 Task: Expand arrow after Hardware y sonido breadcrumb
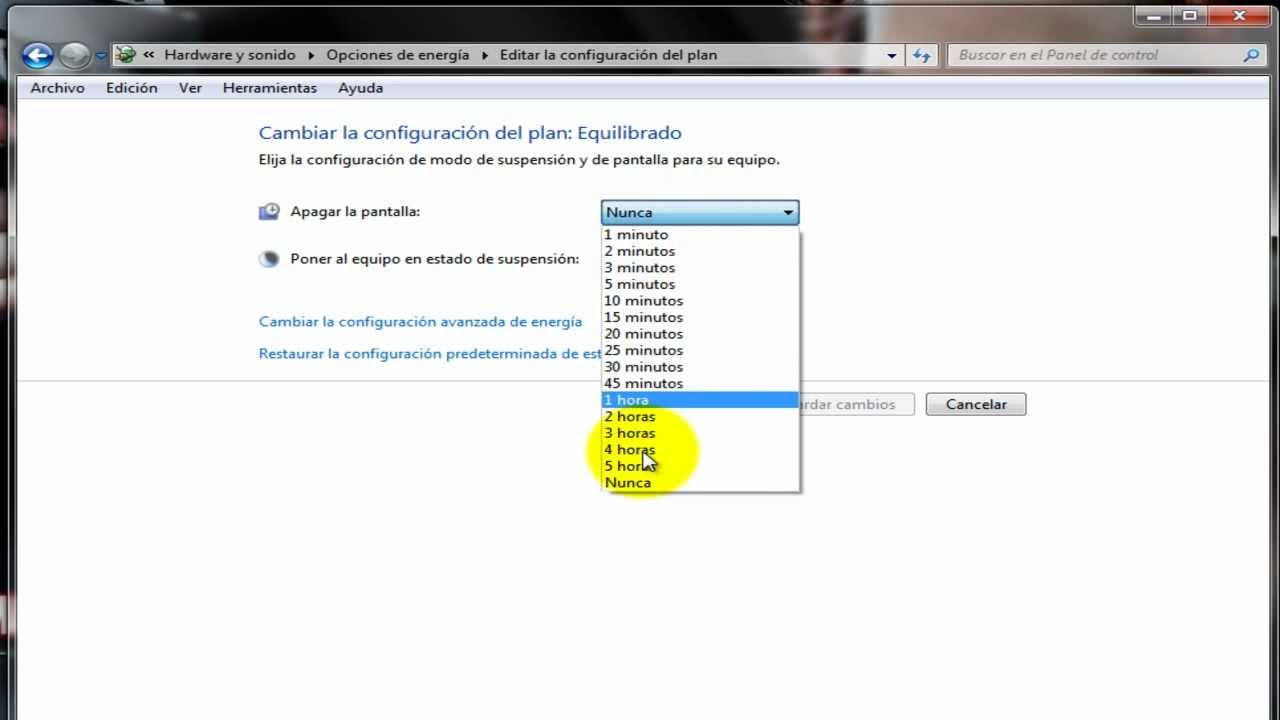(x=311, y=55)
